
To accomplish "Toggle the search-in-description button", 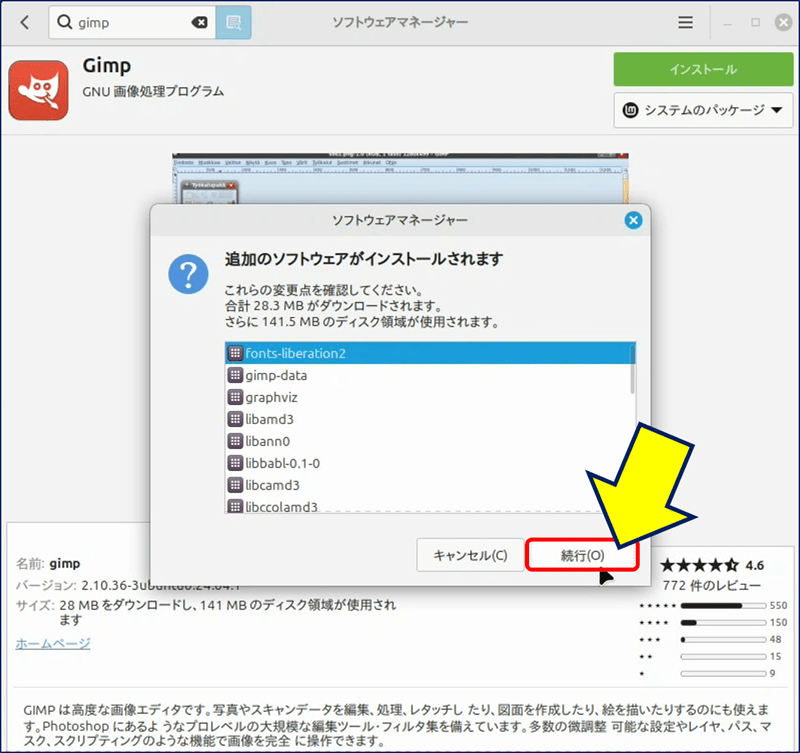I will point(233,22).
